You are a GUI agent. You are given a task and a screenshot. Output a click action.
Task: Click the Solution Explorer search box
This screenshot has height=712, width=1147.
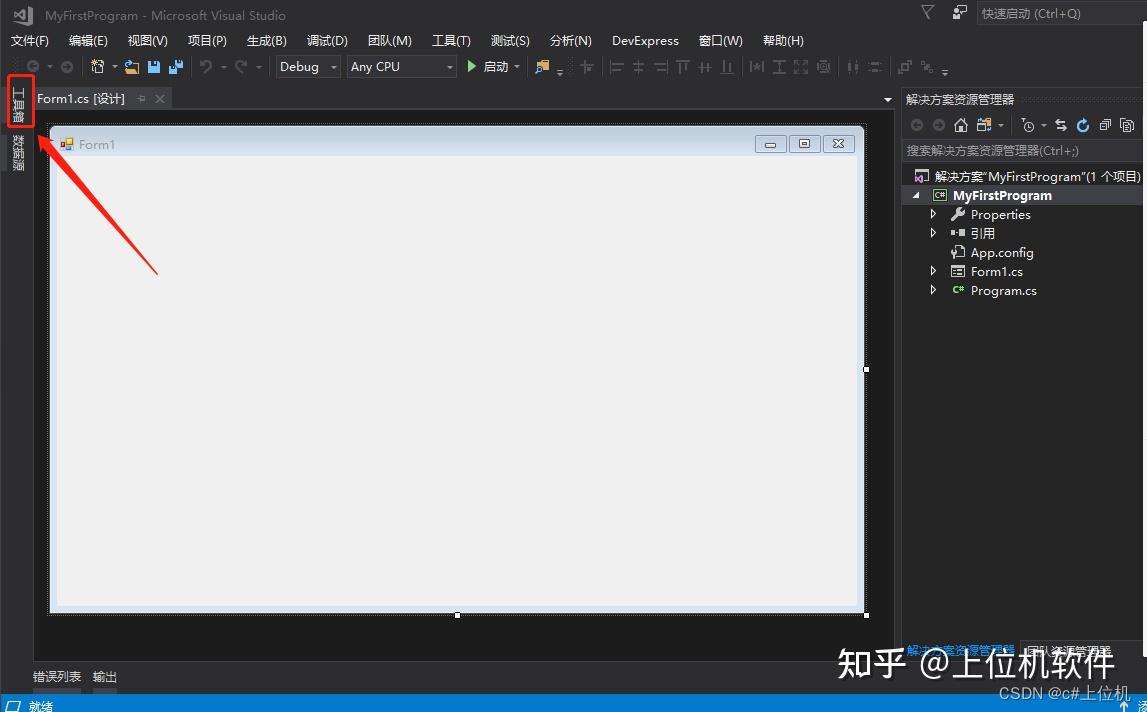1020,150
